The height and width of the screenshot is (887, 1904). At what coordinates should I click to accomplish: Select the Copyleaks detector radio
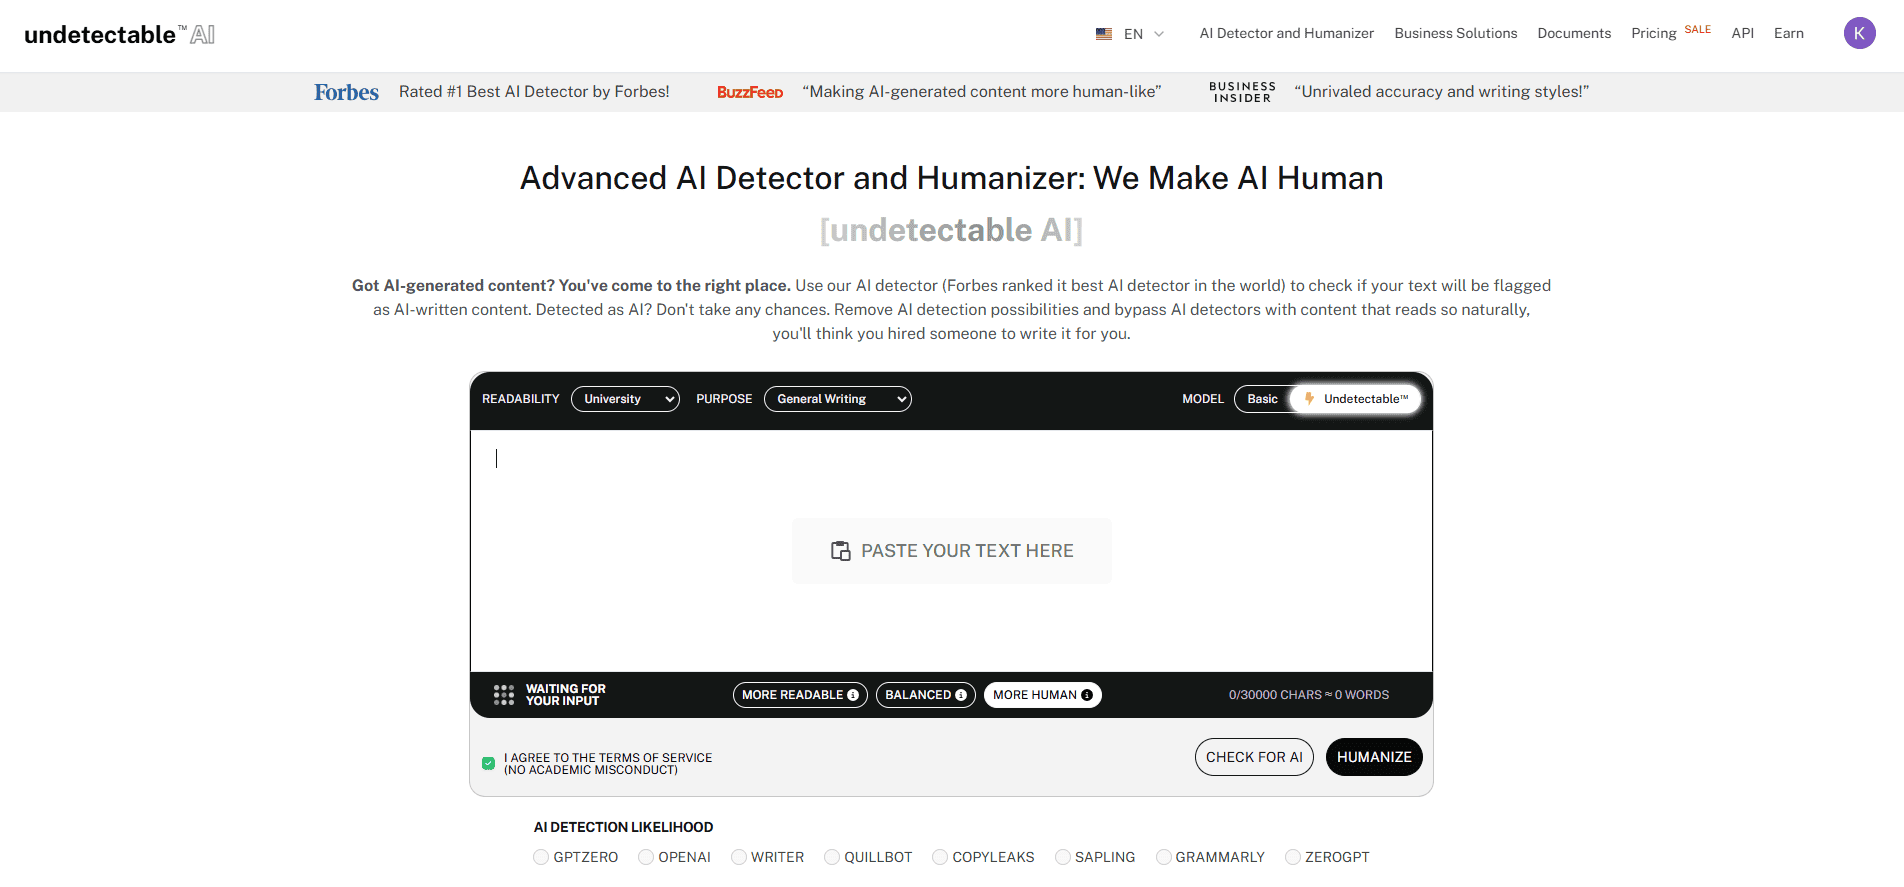940,857
